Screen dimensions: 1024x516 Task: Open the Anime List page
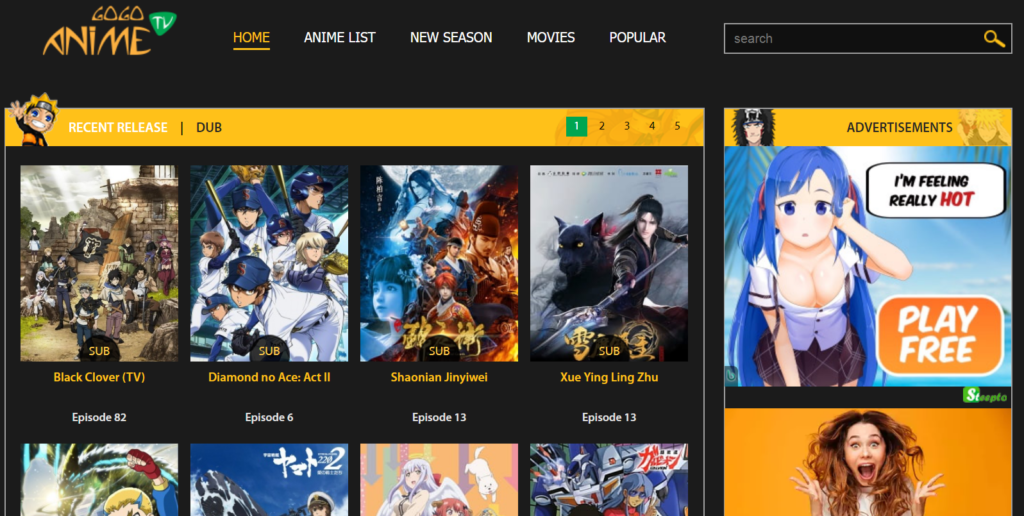coord(340,38)
